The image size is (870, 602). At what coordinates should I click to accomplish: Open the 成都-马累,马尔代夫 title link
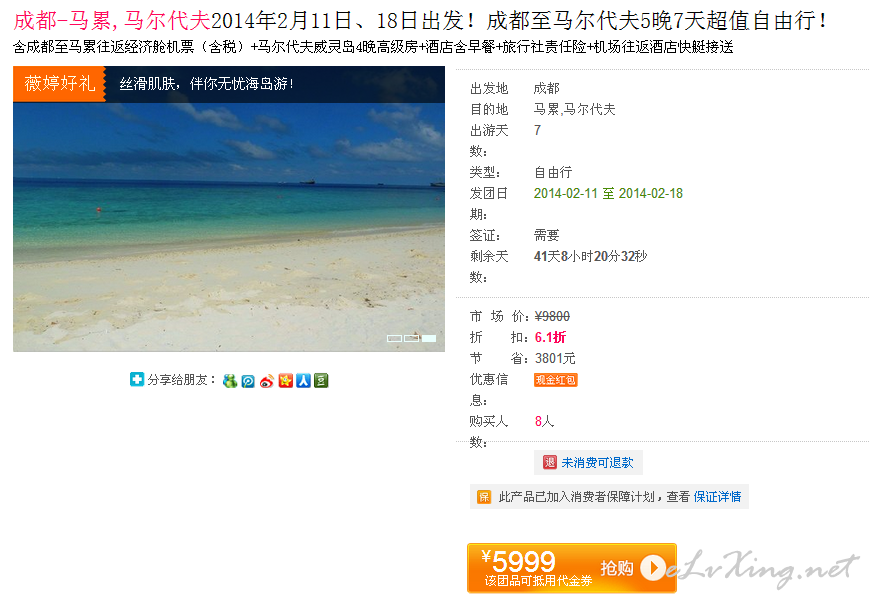[x=112, y=21]
